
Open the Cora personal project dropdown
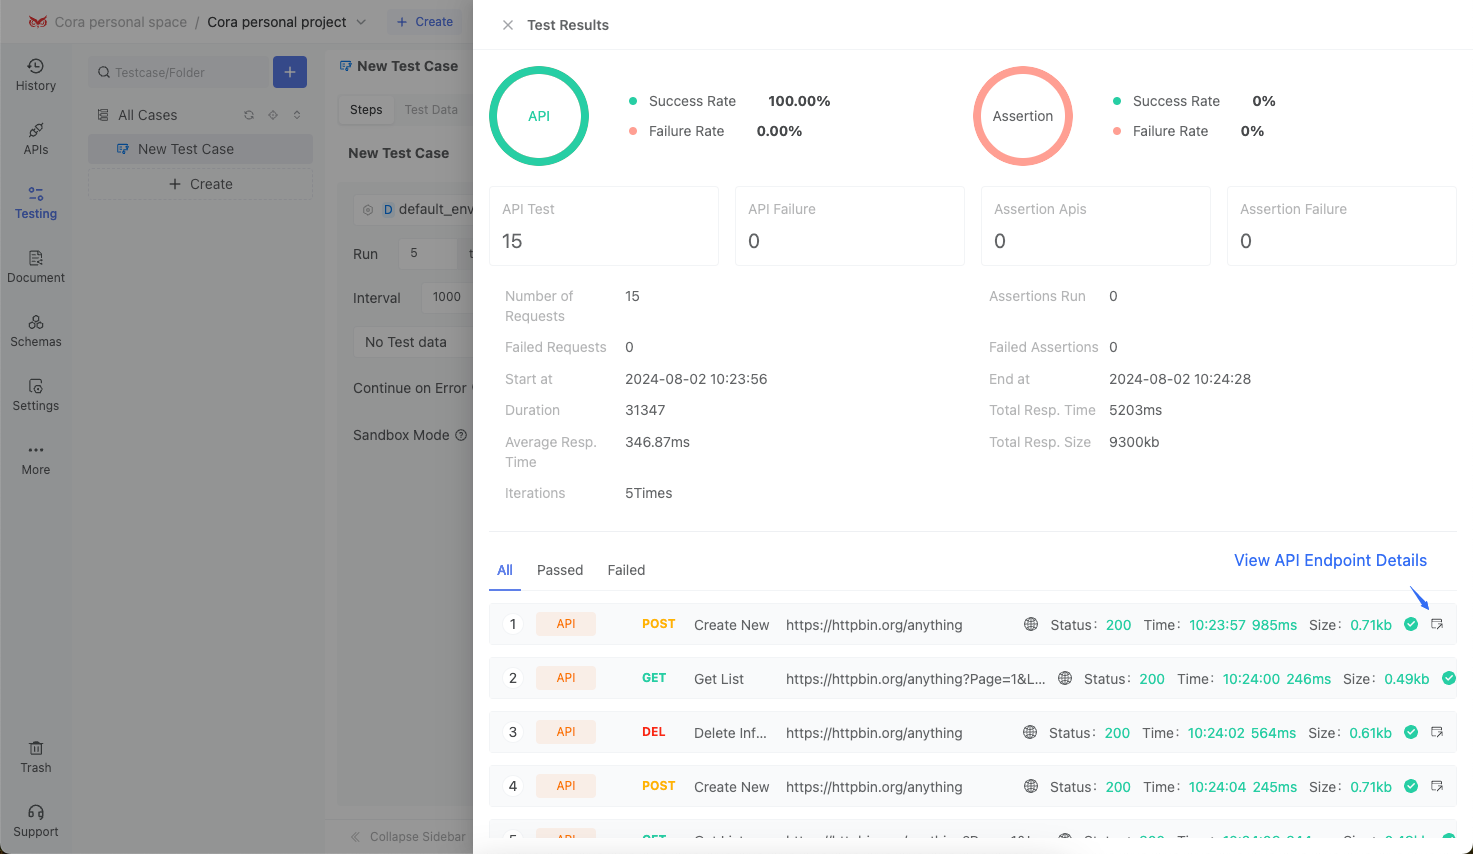286,22
